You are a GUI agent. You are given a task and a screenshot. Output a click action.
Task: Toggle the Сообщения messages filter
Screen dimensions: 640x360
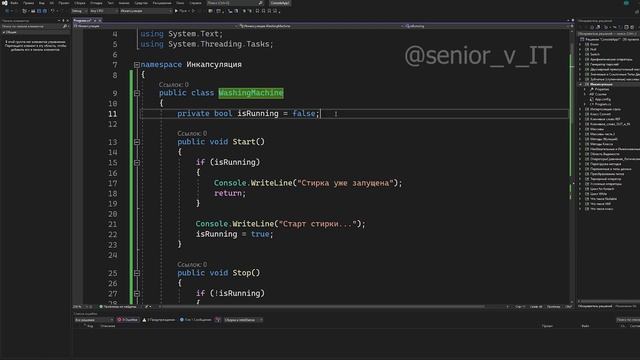[196, 320]
